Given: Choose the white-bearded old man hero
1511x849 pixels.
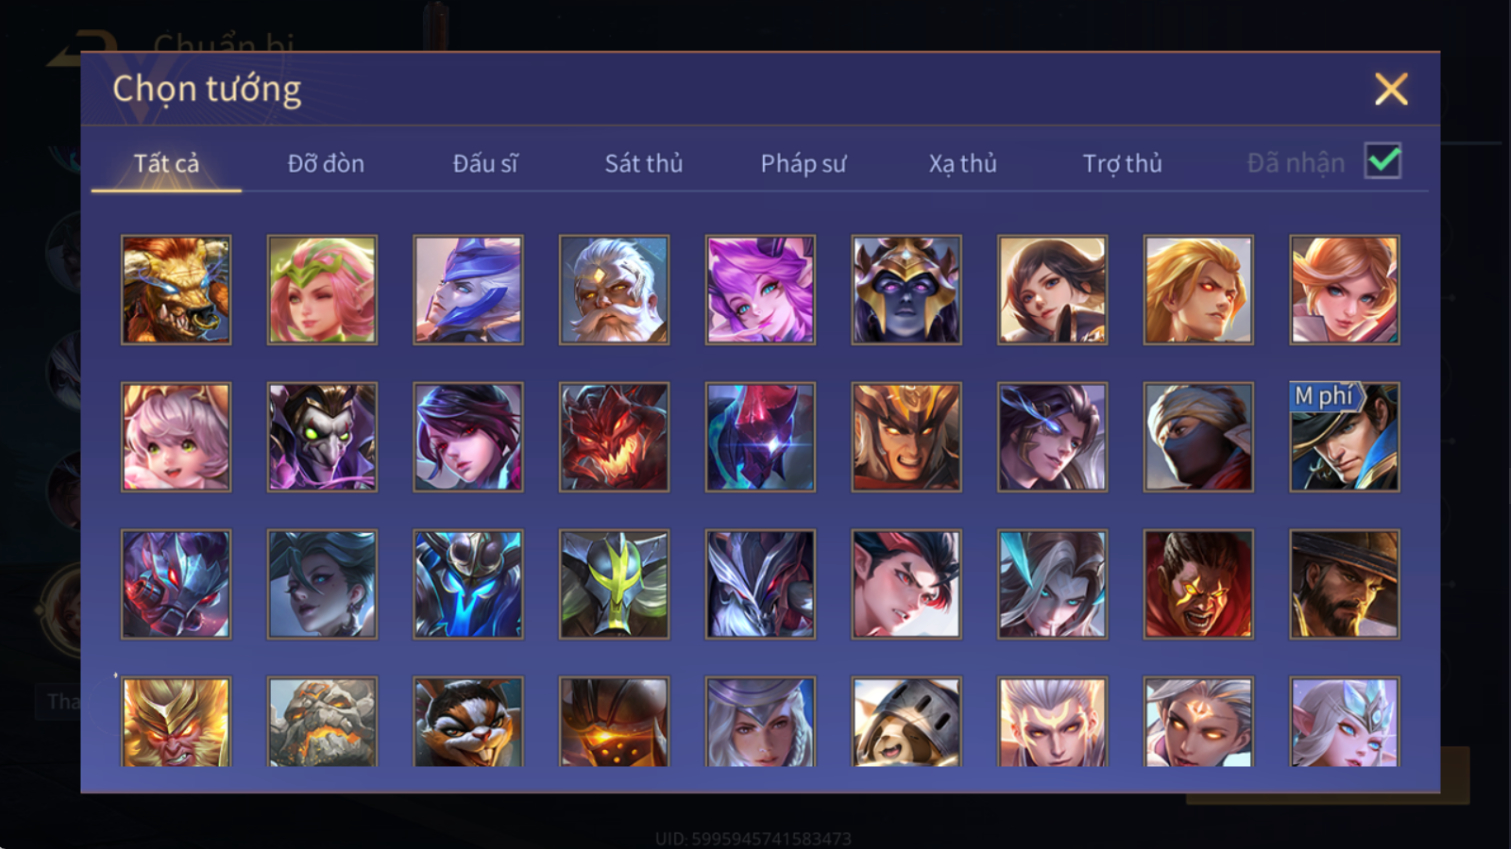Looking at the screenshot, I should click(x=614, y=290).
